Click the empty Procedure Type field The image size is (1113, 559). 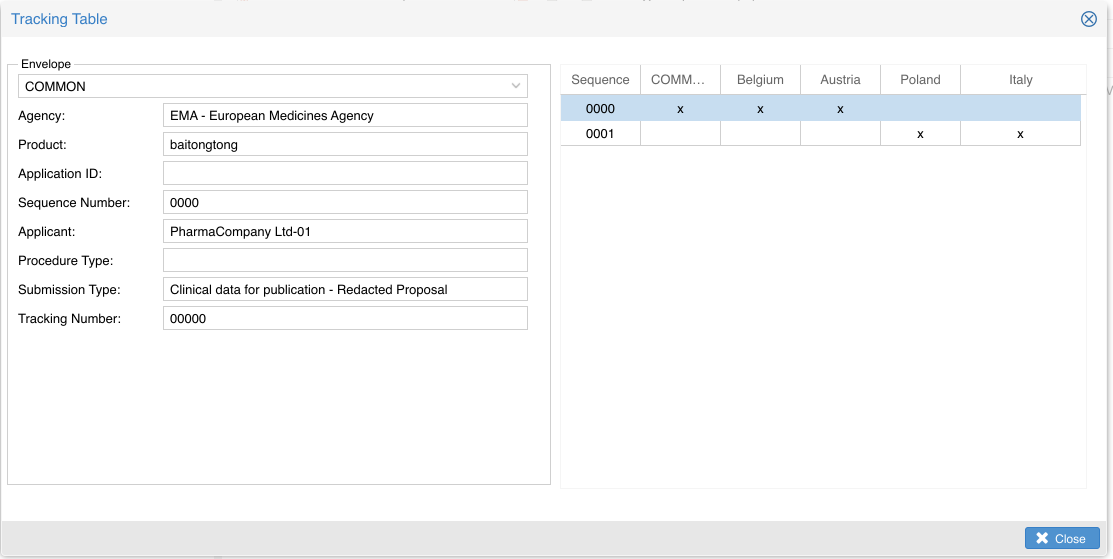pyautogui.click(x=345, y=260)
